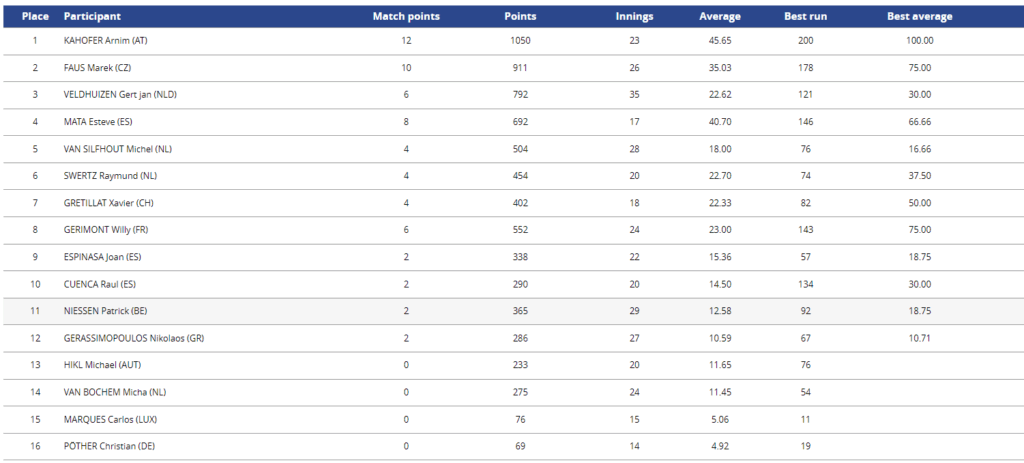
Task: Click GRETILLAT Xavier (CH) name
Action: point(109,203)
